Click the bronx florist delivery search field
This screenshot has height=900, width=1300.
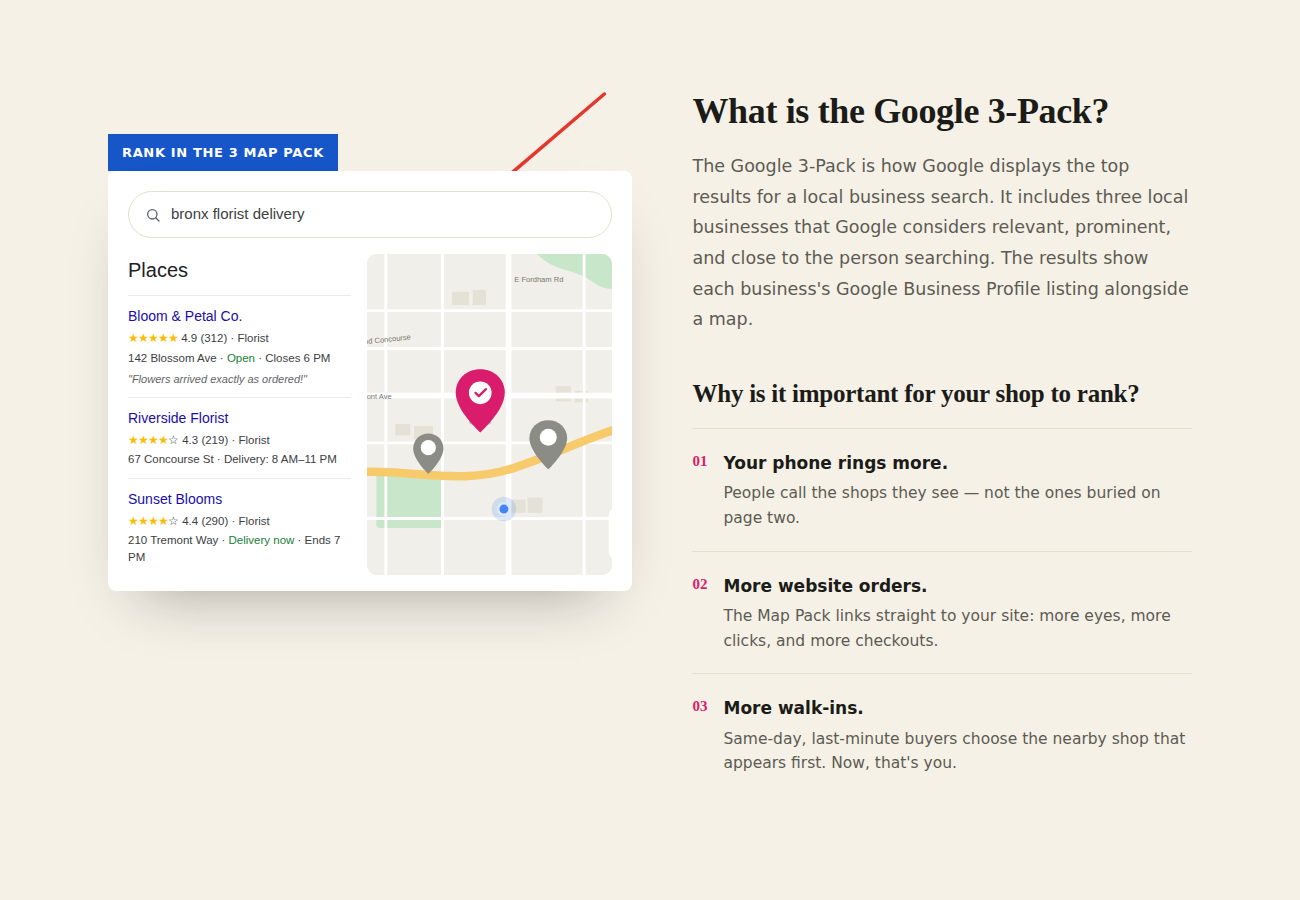[x=370, y=214]
